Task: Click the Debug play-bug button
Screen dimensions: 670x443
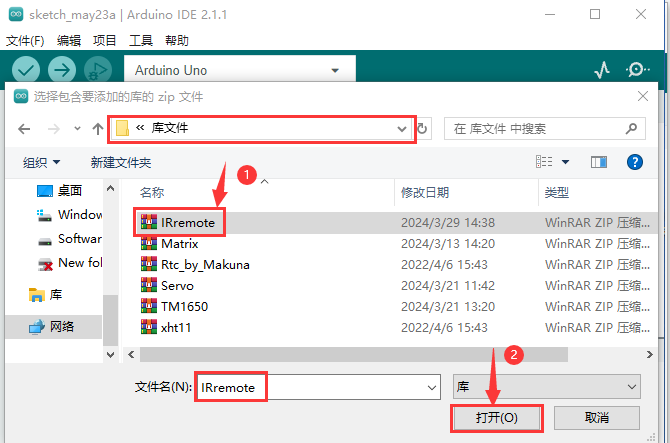Action: pyautogui.click(x=98, y=70)
